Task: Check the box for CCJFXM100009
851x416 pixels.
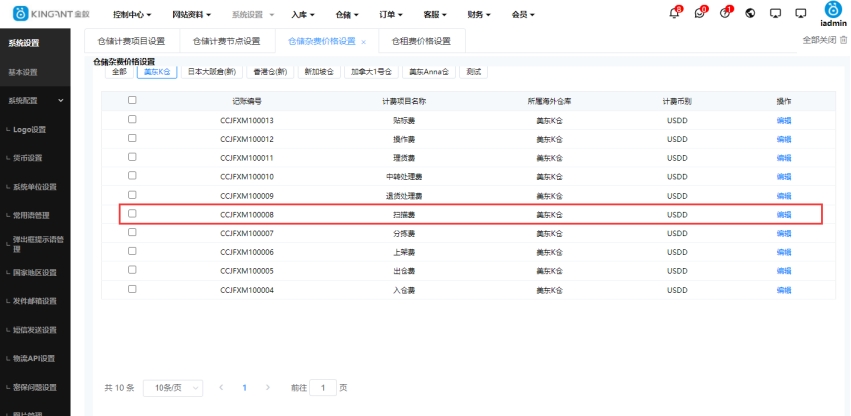Action: 132,194
